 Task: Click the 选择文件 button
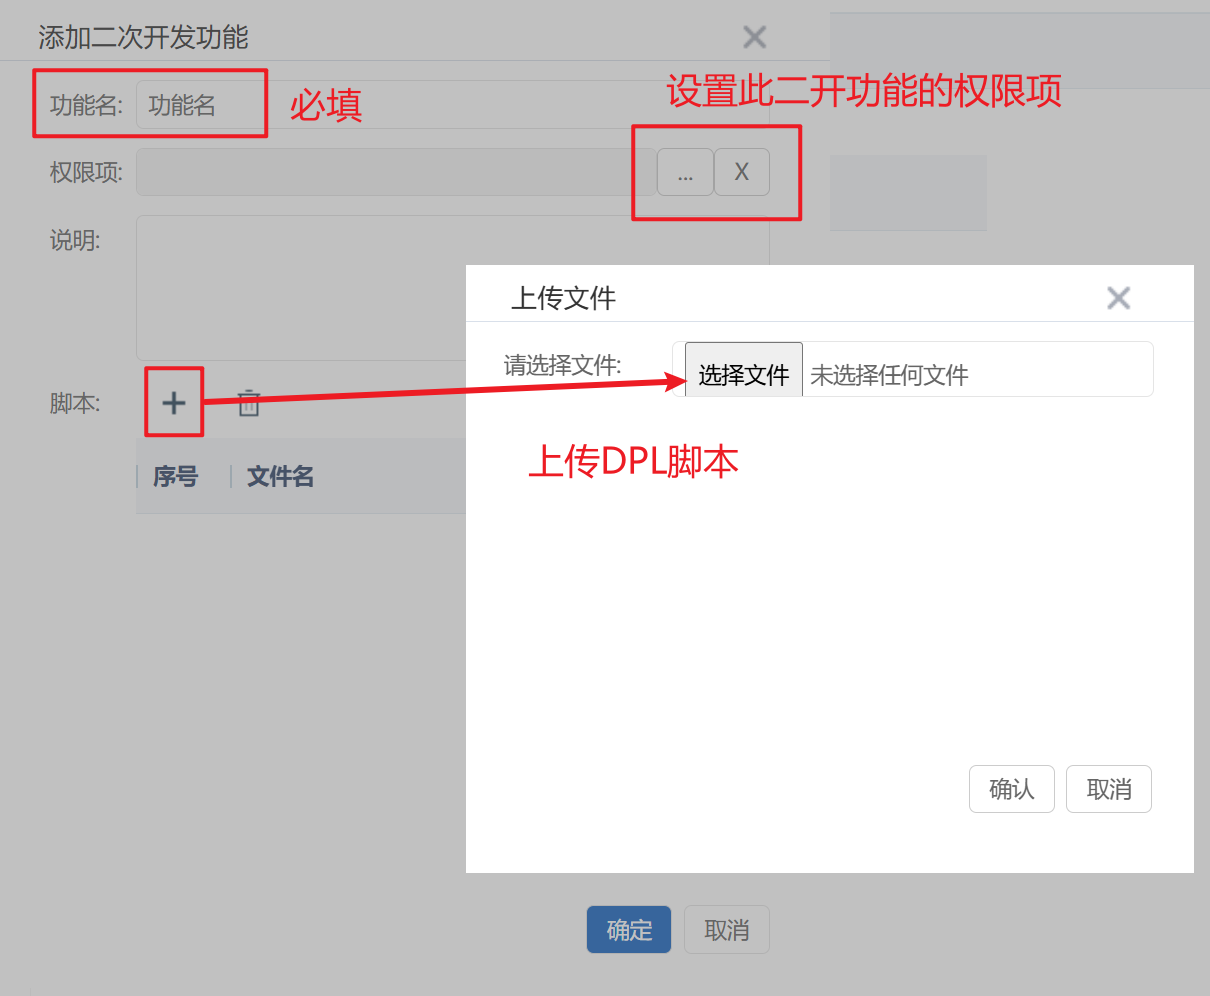coord(743,369)
